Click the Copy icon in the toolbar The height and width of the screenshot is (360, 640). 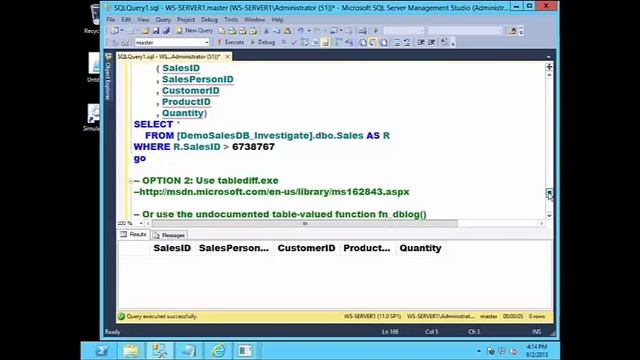tap(276, 31)
